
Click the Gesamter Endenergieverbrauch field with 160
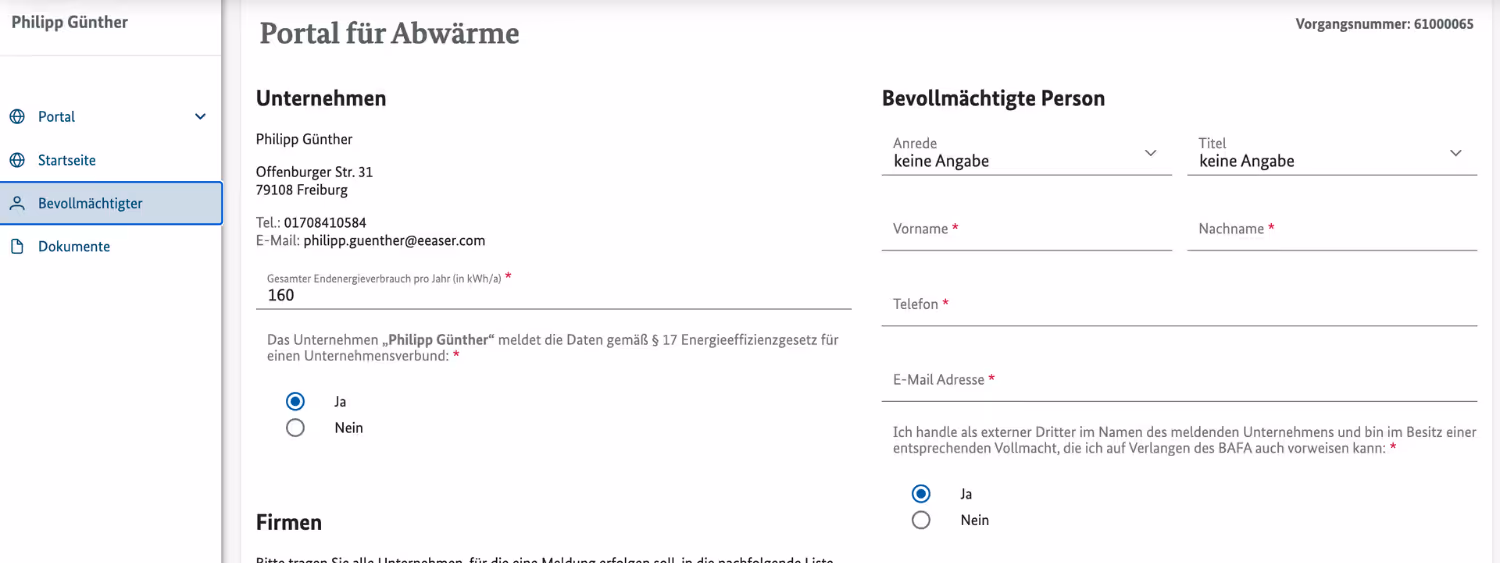pyautogui.click(x=554, y=288)
